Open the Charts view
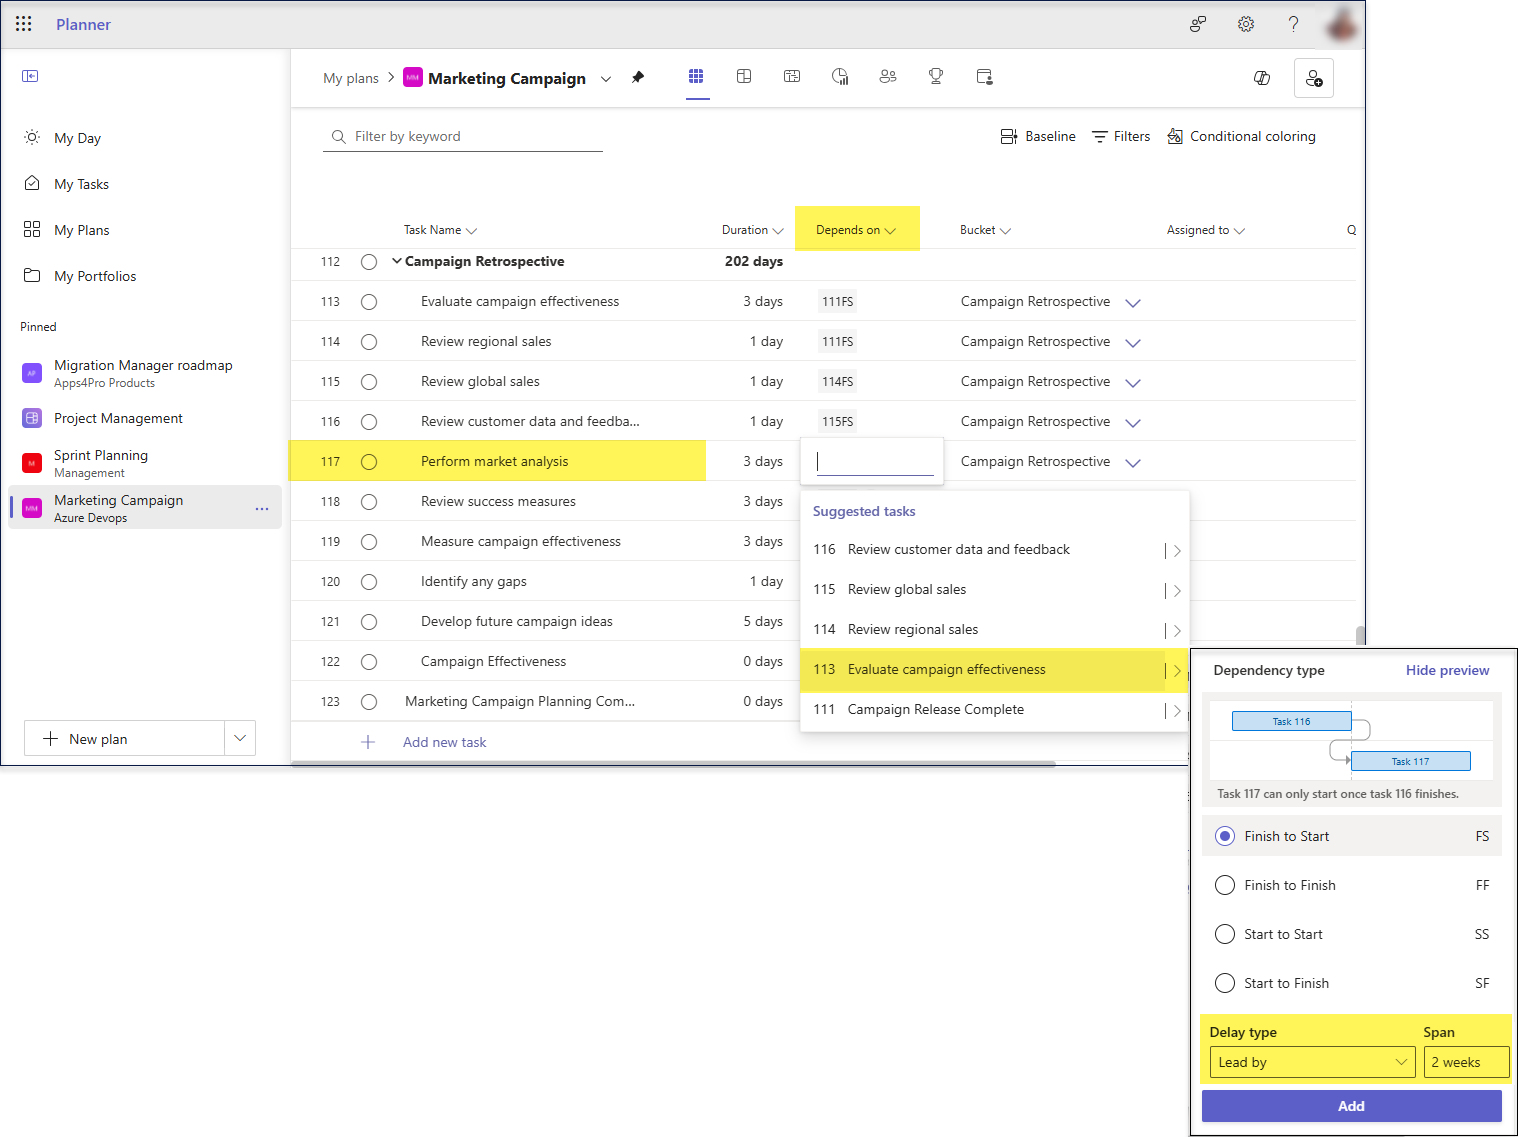The height and width of the screenshot is (1137, 1518). pyautogui.click(x=840, y=76)
